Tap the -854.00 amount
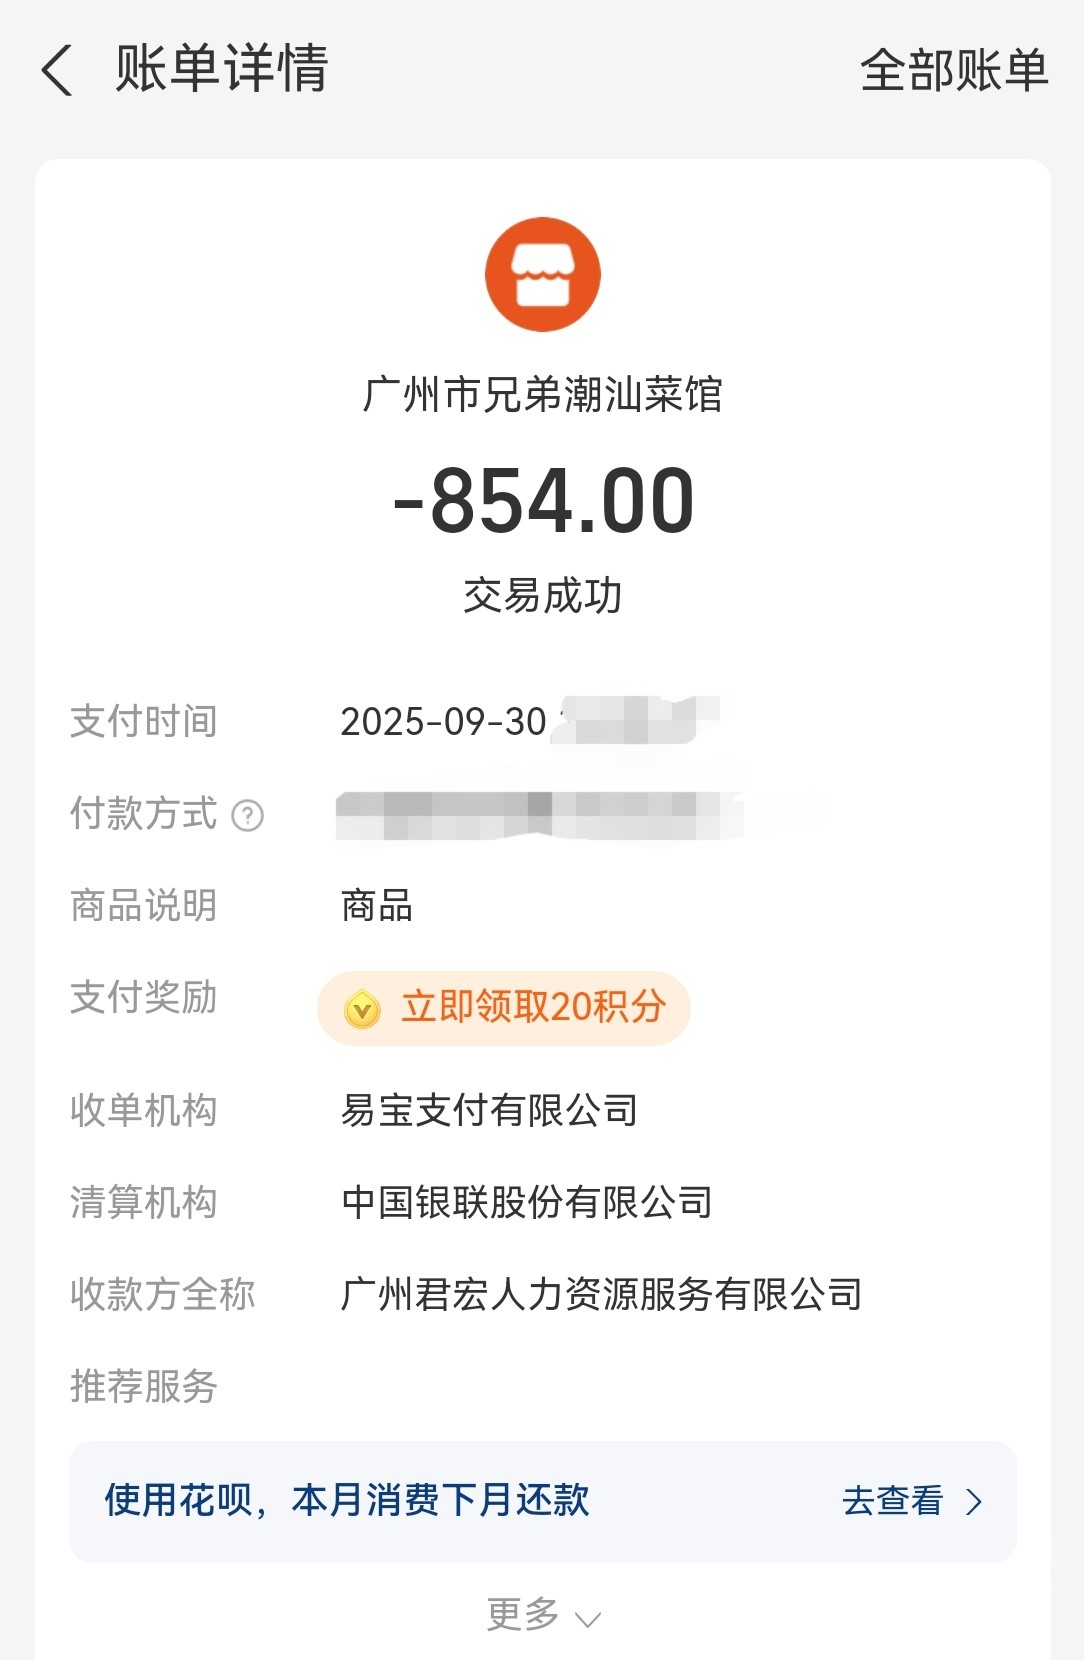This screenshot has height=1660, width=1084. (x=542, y=501)
